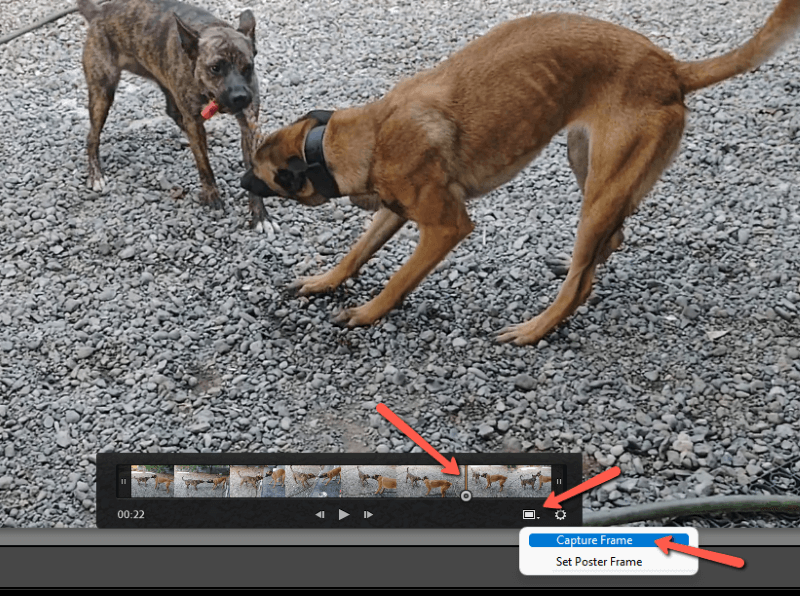Click the 00:22 timecode display
The width and height of the screenshot is (800, 596).
pos(131,514)
